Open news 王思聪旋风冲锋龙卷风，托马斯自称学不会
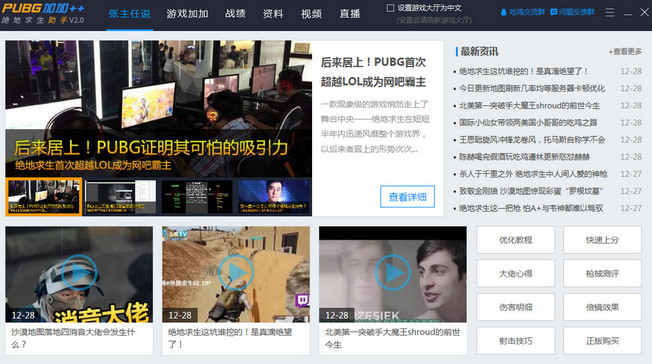This screenshot has height=364, width=652. tap(532, 140)
